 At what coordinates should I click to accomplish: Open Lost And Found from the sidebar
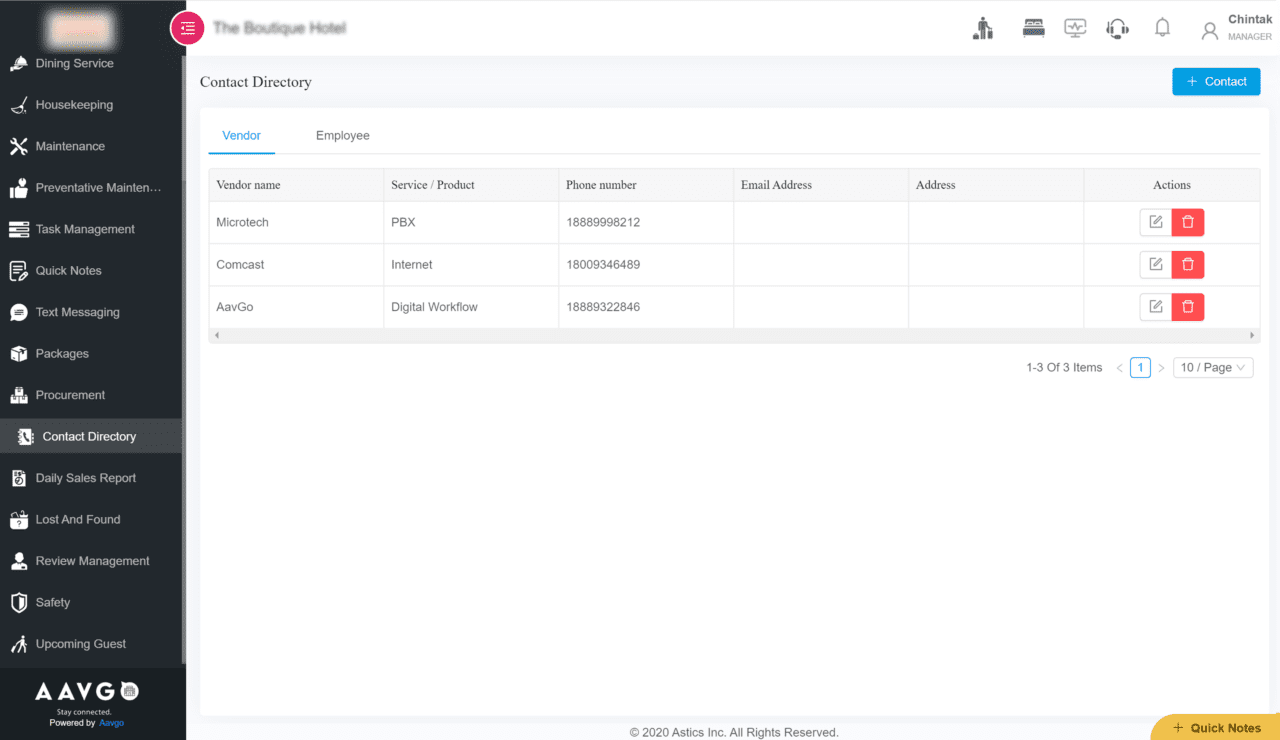[76, 519]
